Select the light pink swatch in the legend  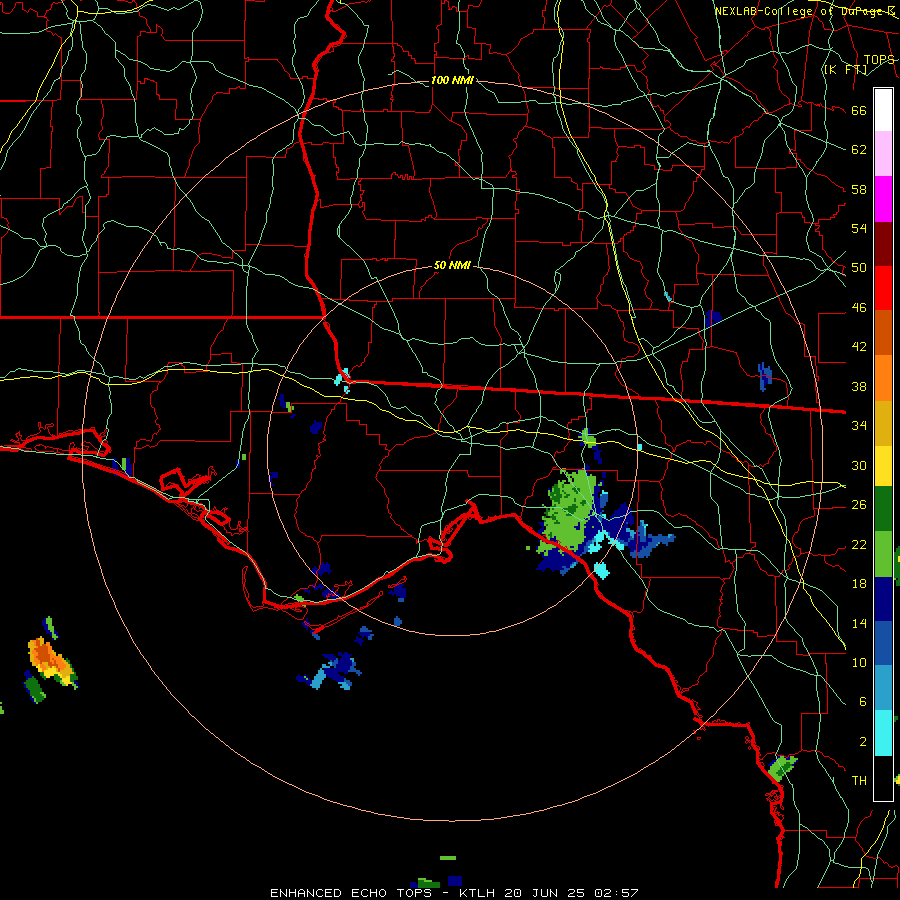pyautogui.click(x=883, y=154)
